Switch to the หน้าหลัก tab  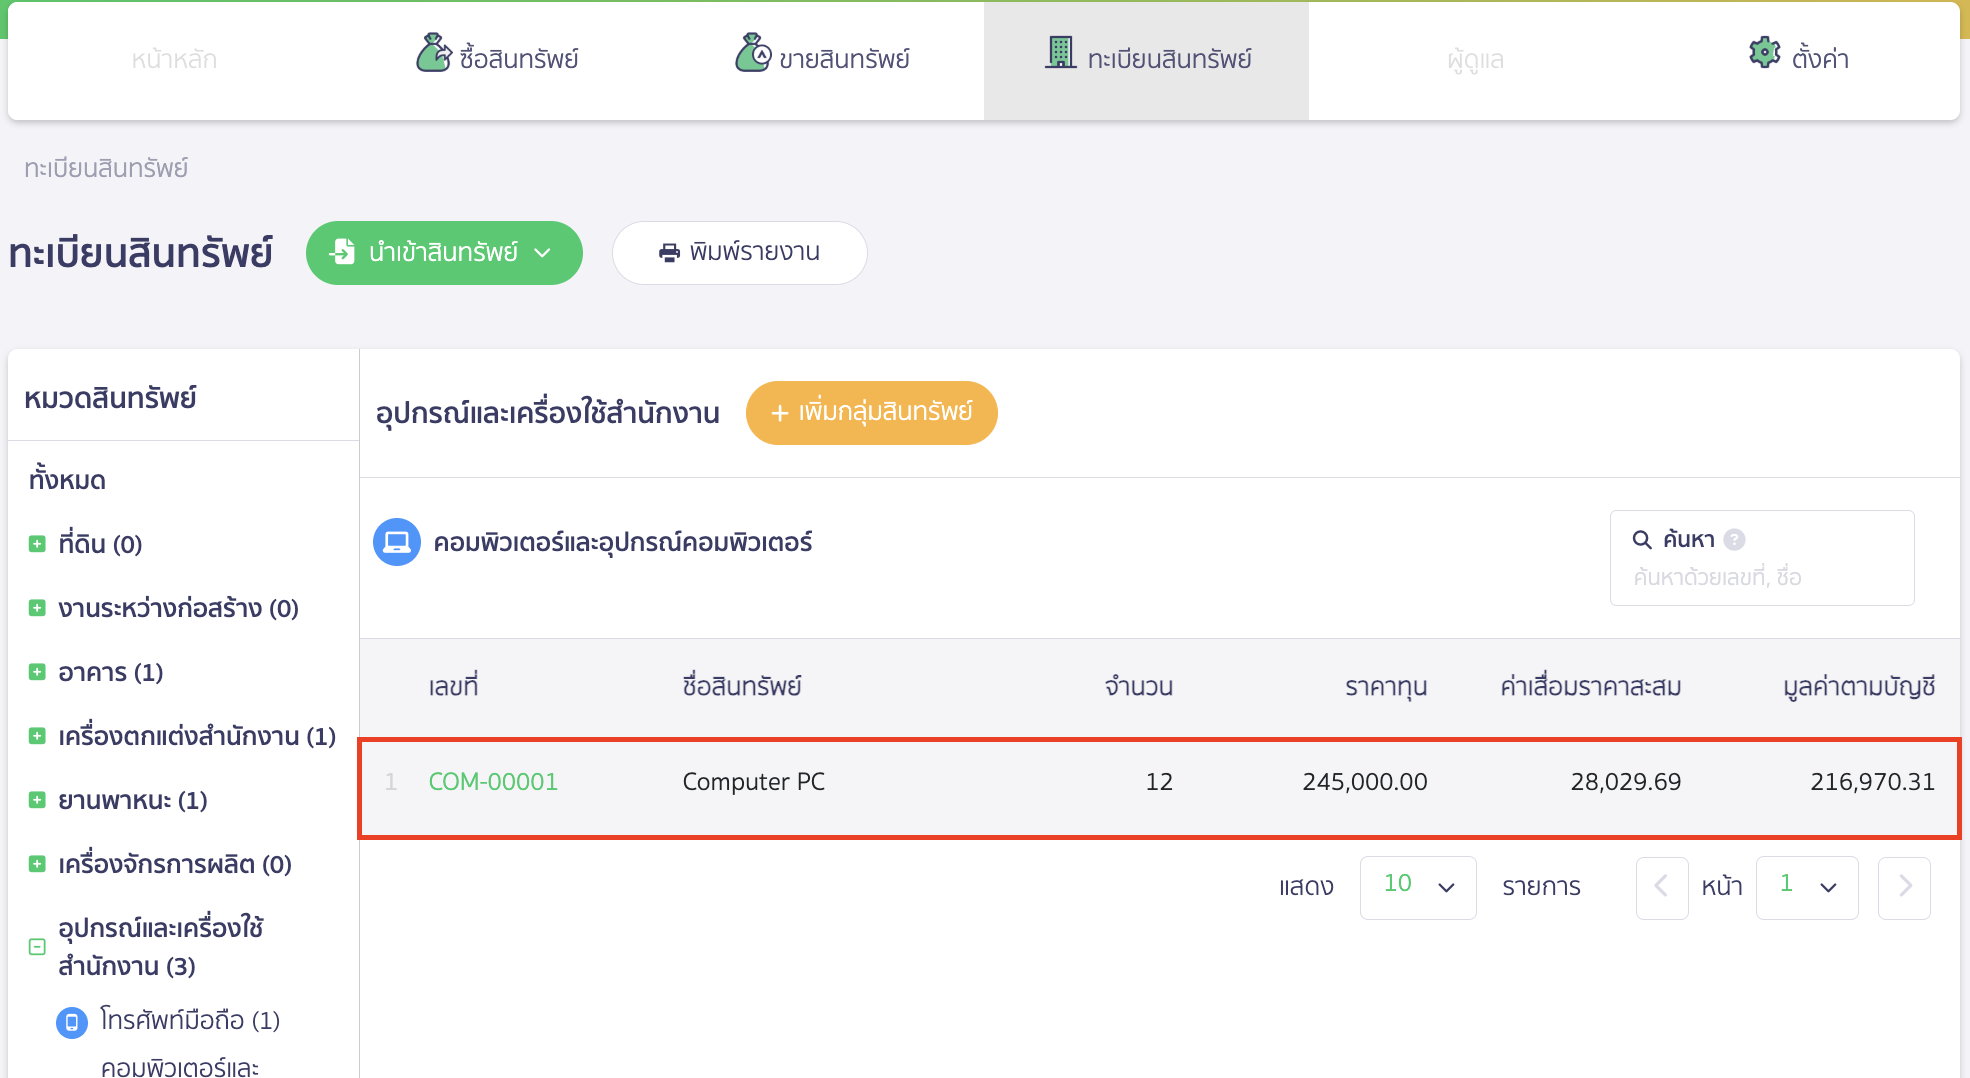click(x=173, y=58)
